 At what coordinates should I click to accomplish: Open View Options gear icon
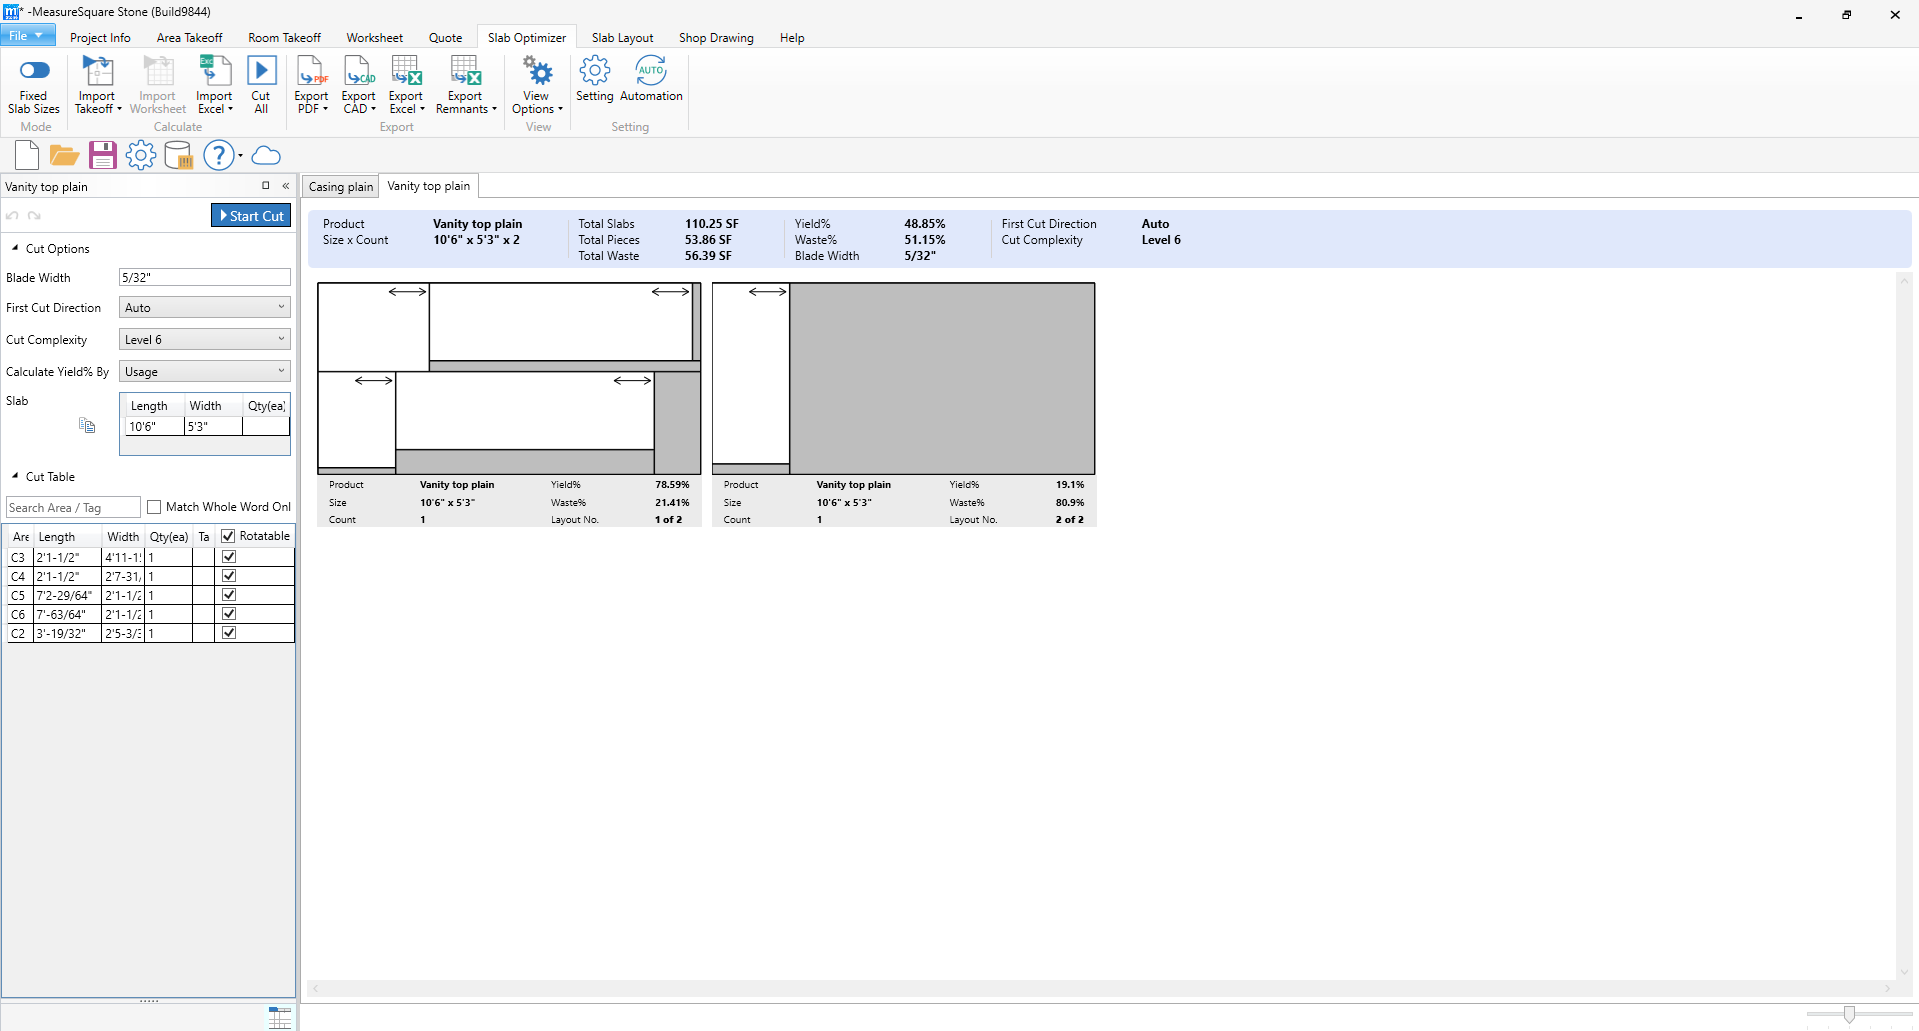pyautogui.click(x=537, y=72)
